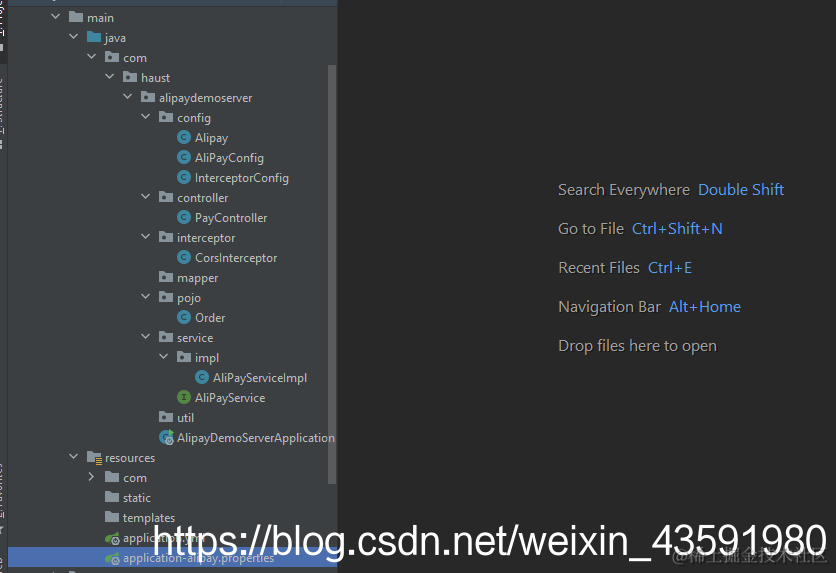836x573 pixels.
Task: Select the mapper package label
Action: 198,278
